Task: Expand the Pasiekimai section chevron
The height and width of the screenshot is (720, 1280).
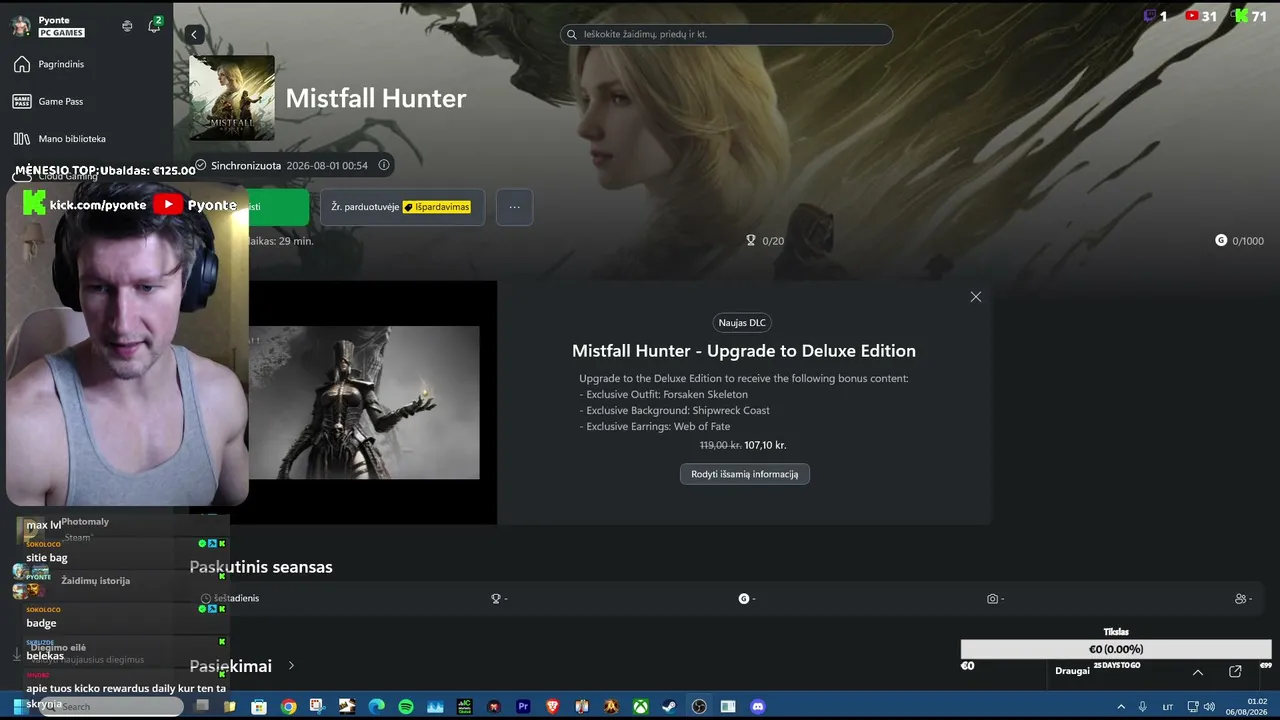Action: point(291,666)
